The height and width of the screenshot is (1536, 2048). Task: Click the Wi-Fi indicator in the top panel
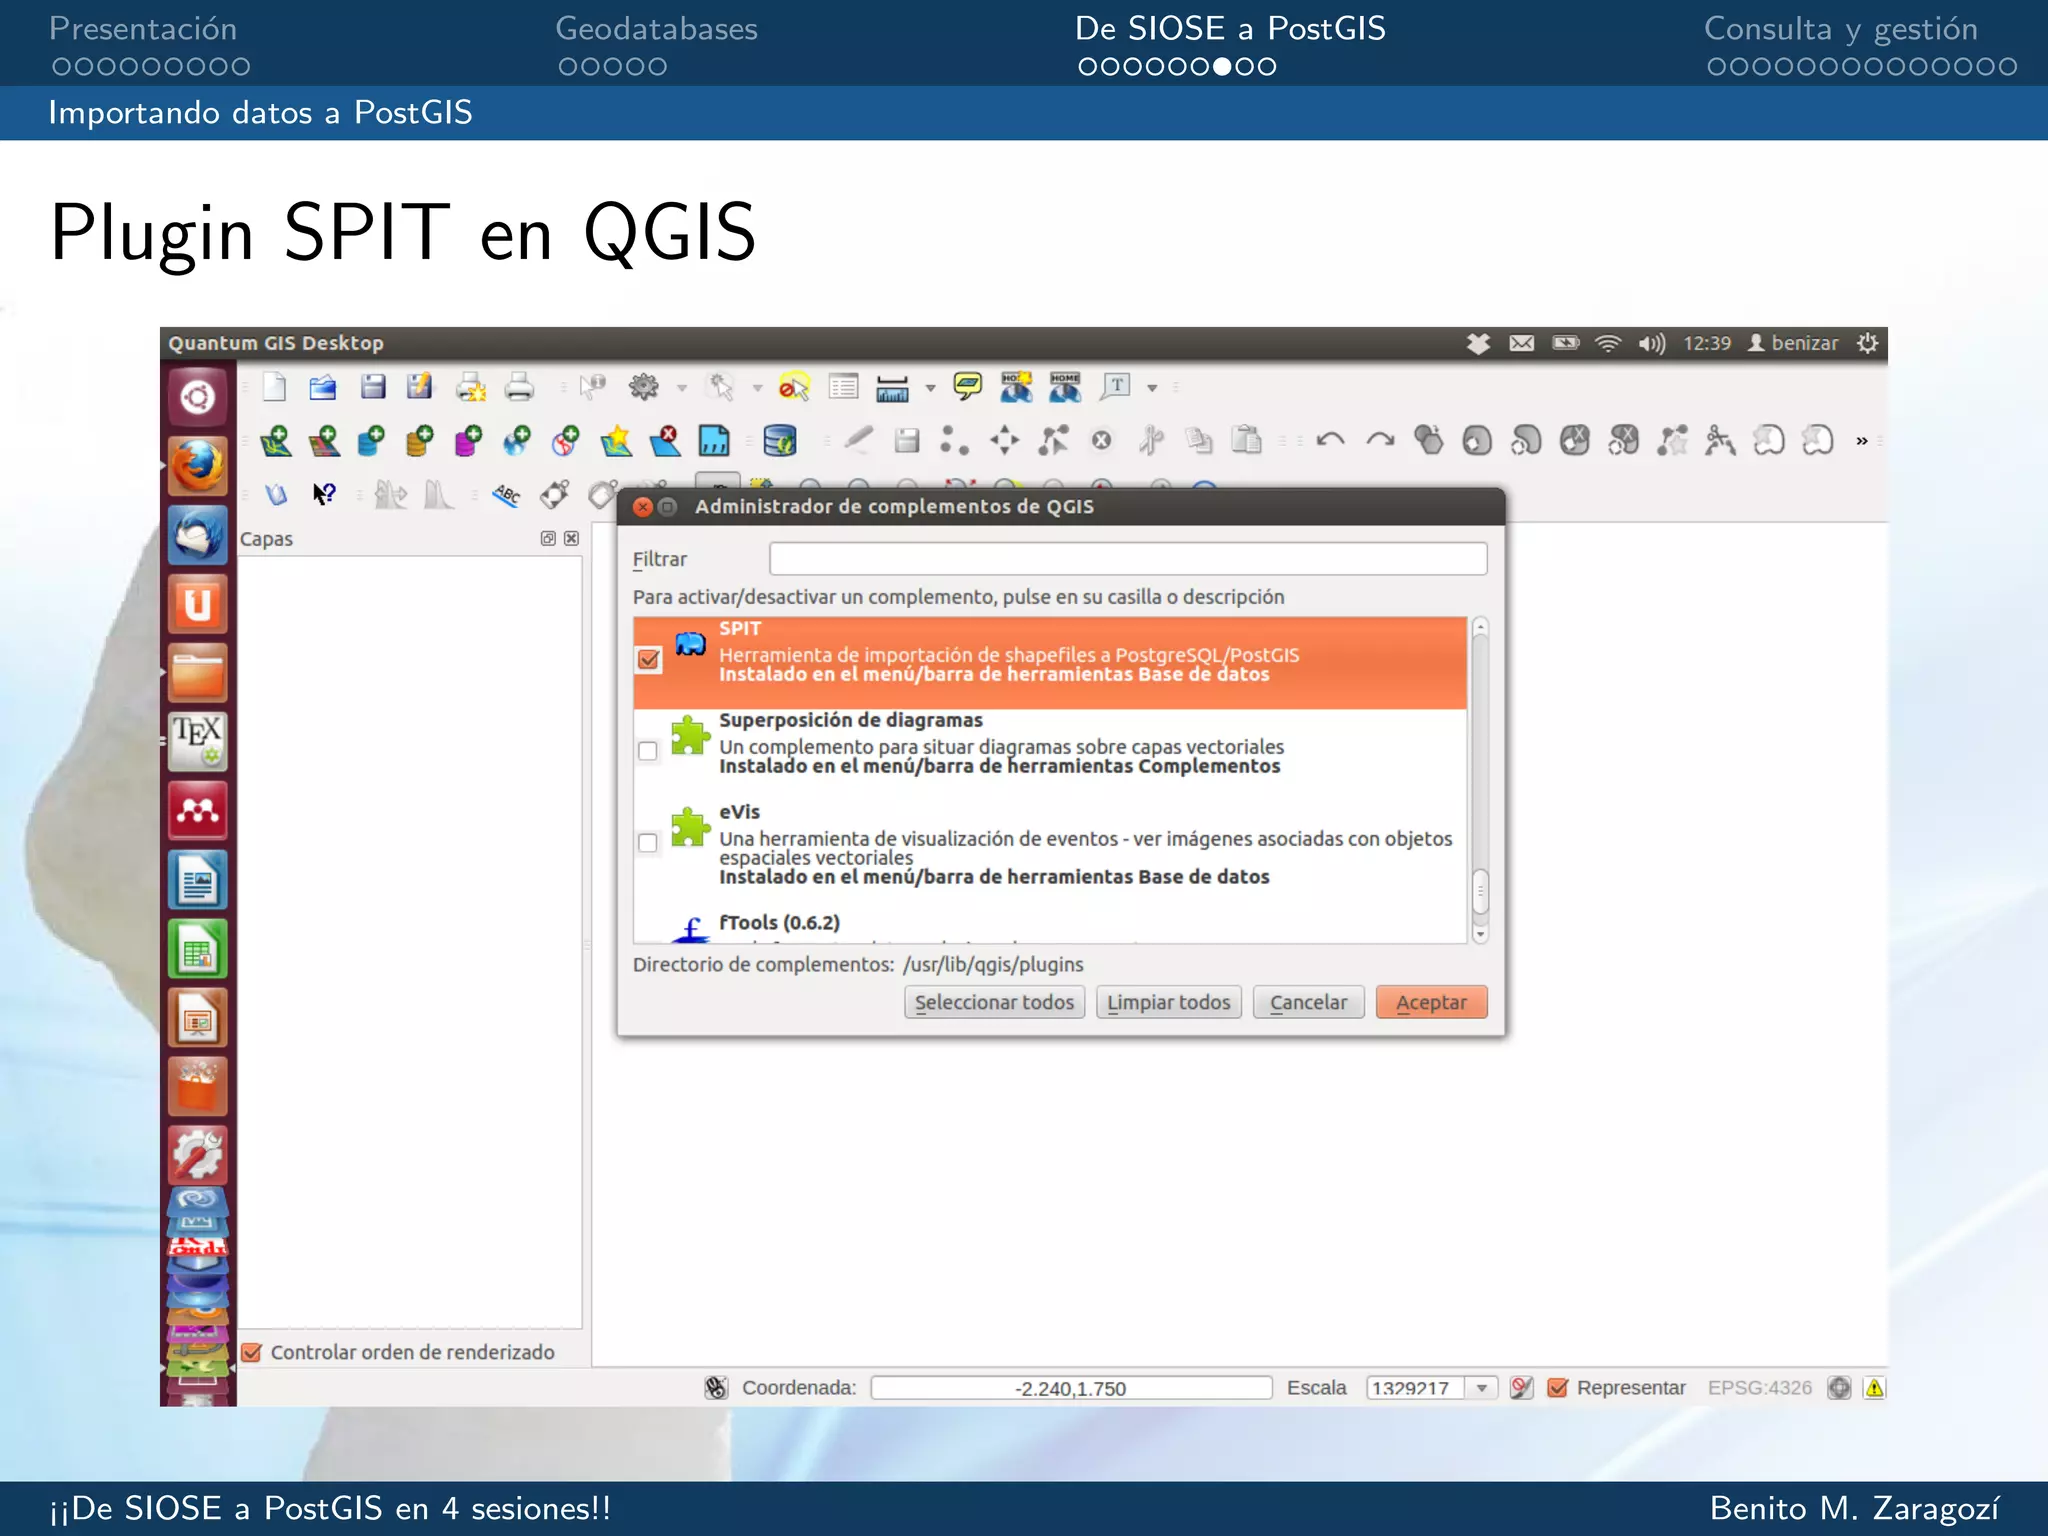coord(1607,344)
